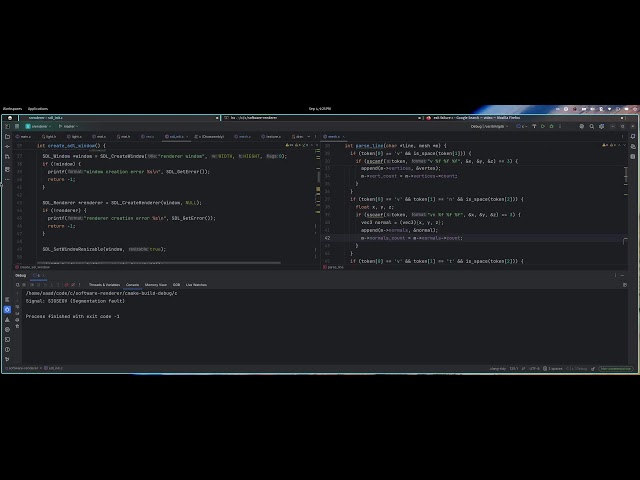
Task: Click the green Run button
Action: [x=543, y=127]
